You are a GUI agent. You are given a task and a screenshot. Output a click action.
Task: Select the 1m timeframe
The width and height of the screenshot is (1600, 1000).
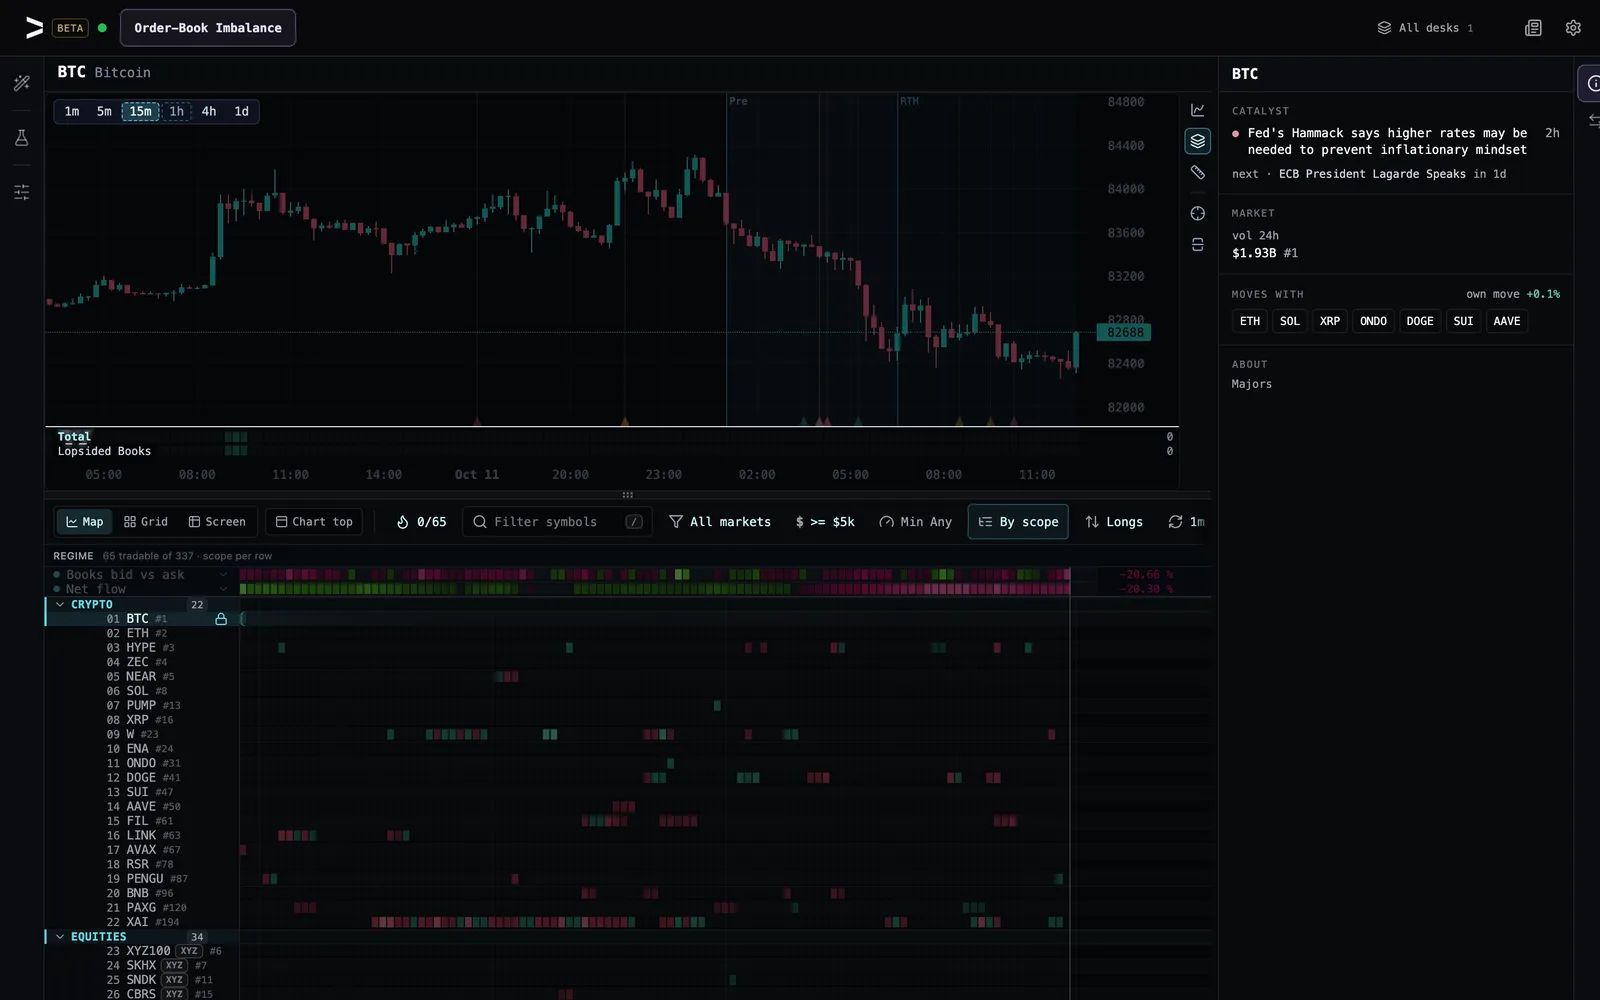(x=72, y=111)
